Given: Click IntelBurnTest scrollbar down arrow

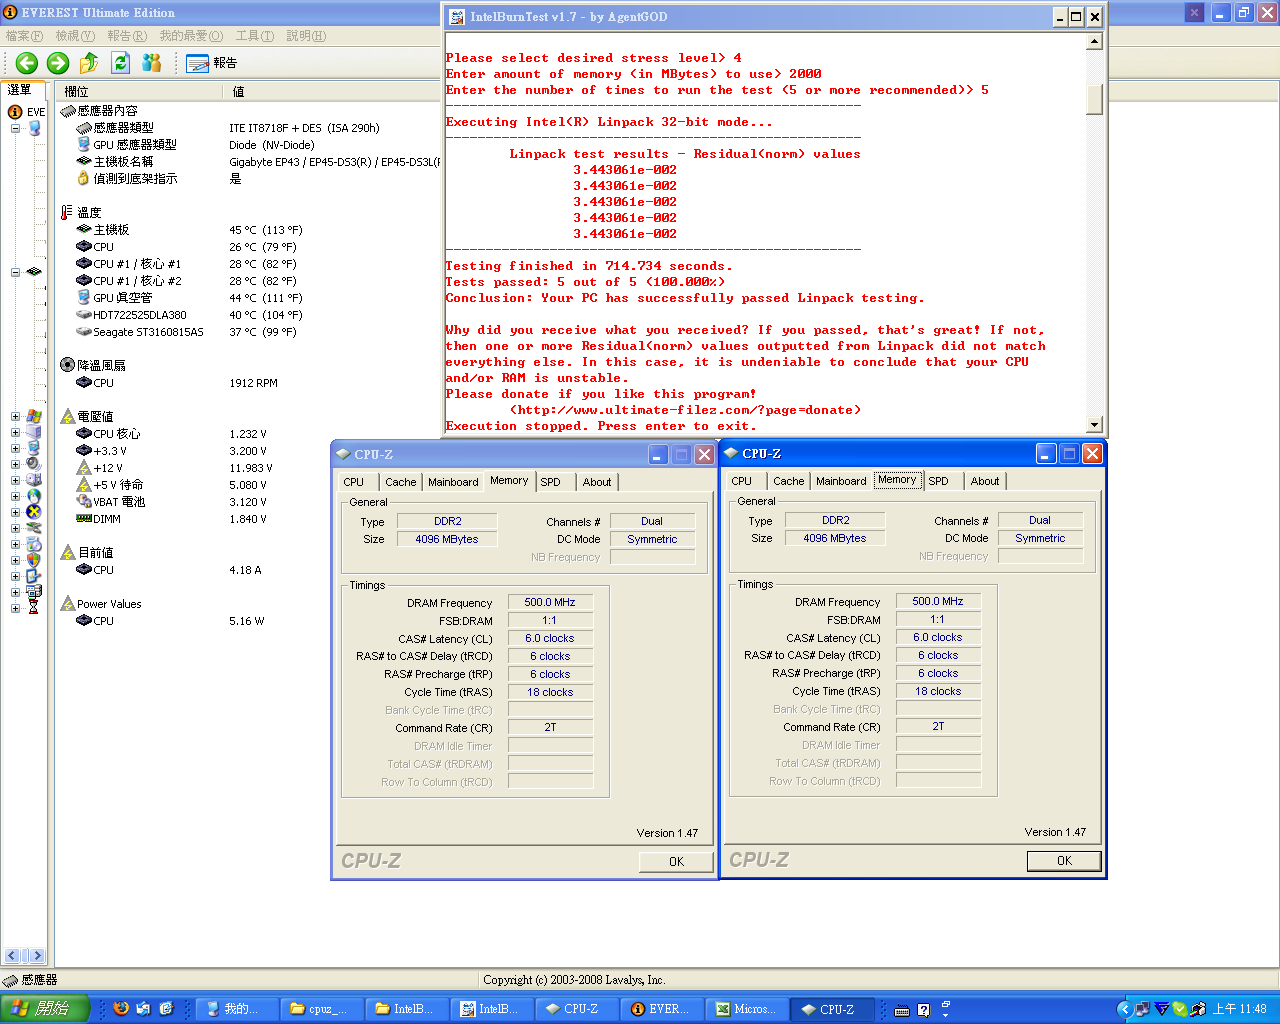Looking at the screenshot, I should pos(1094,425).
